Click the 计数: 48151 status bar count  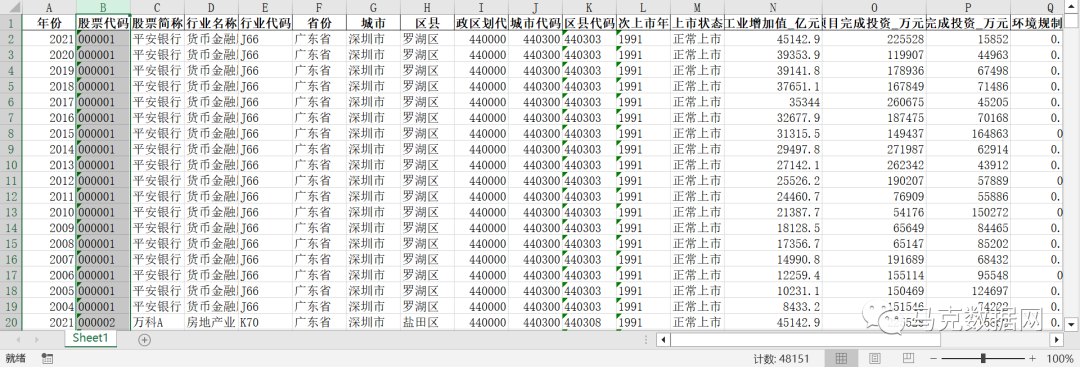pyautogui.click(x=781, y=359)
